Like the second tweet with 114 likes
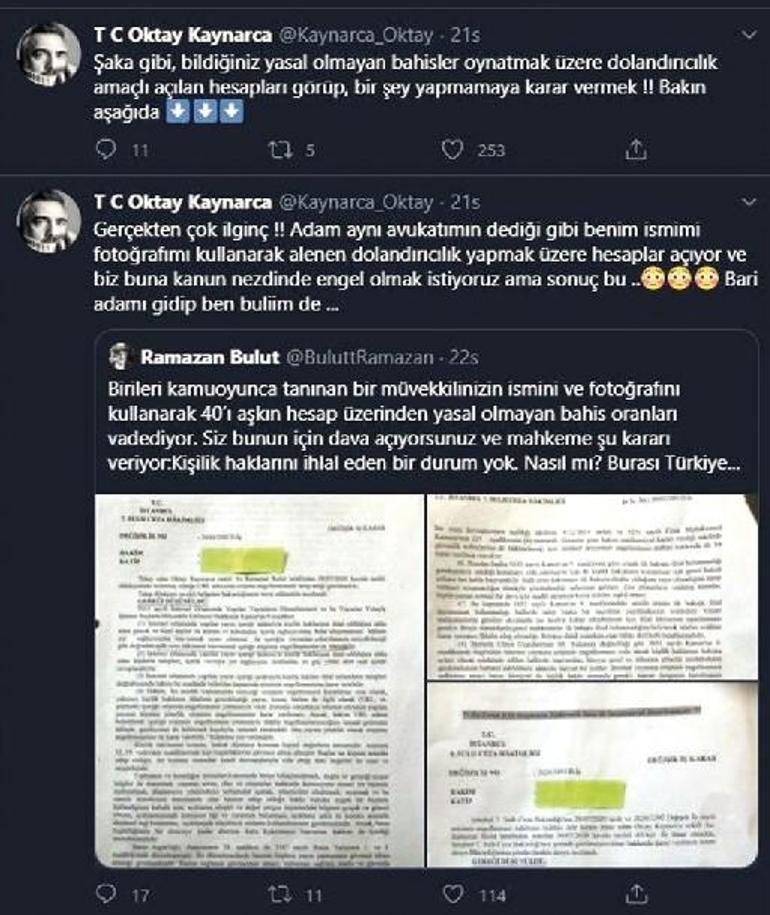This screenshot has width=770, height=915. point(453,893)
